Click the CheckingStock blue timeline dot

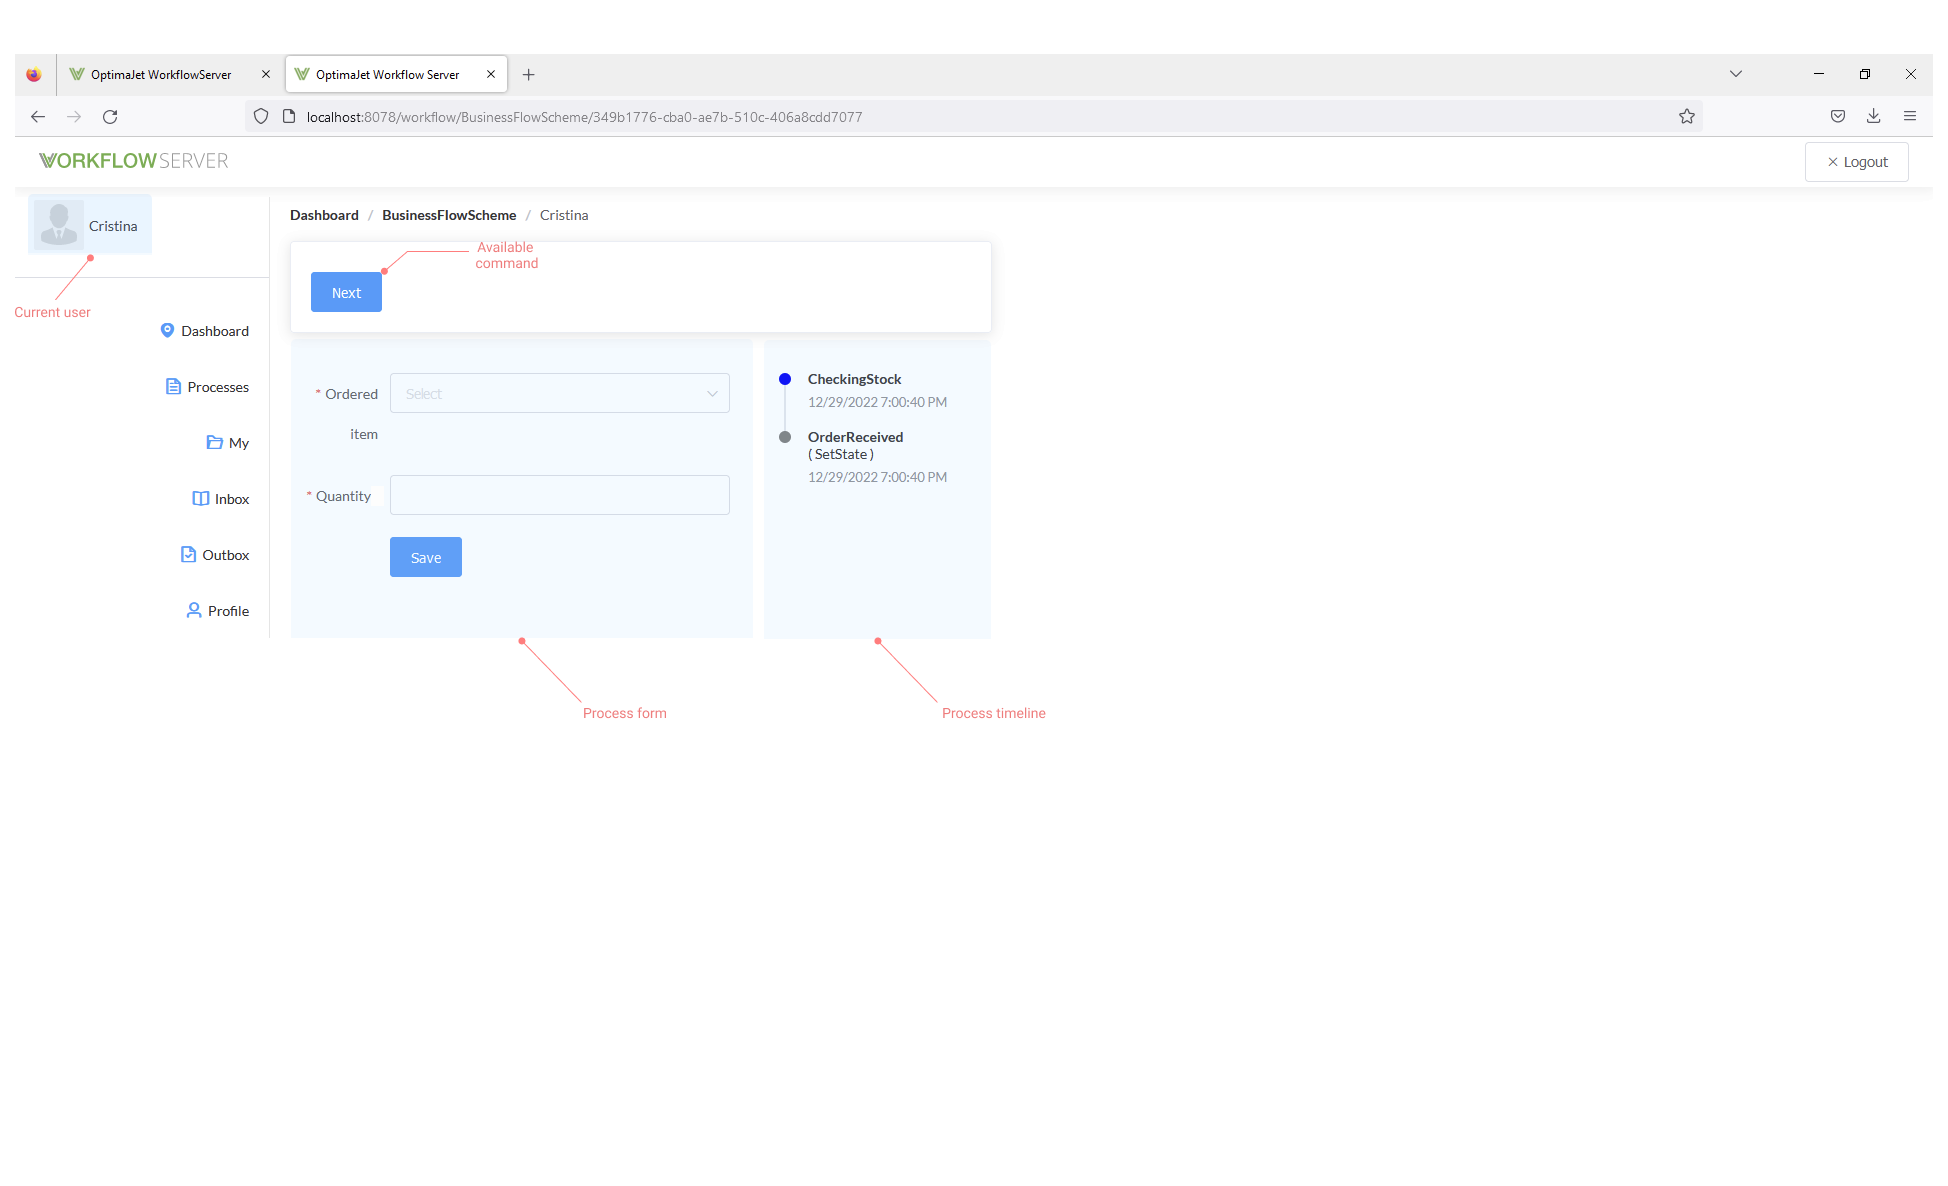pyautogui.click(x=785, y=379)
